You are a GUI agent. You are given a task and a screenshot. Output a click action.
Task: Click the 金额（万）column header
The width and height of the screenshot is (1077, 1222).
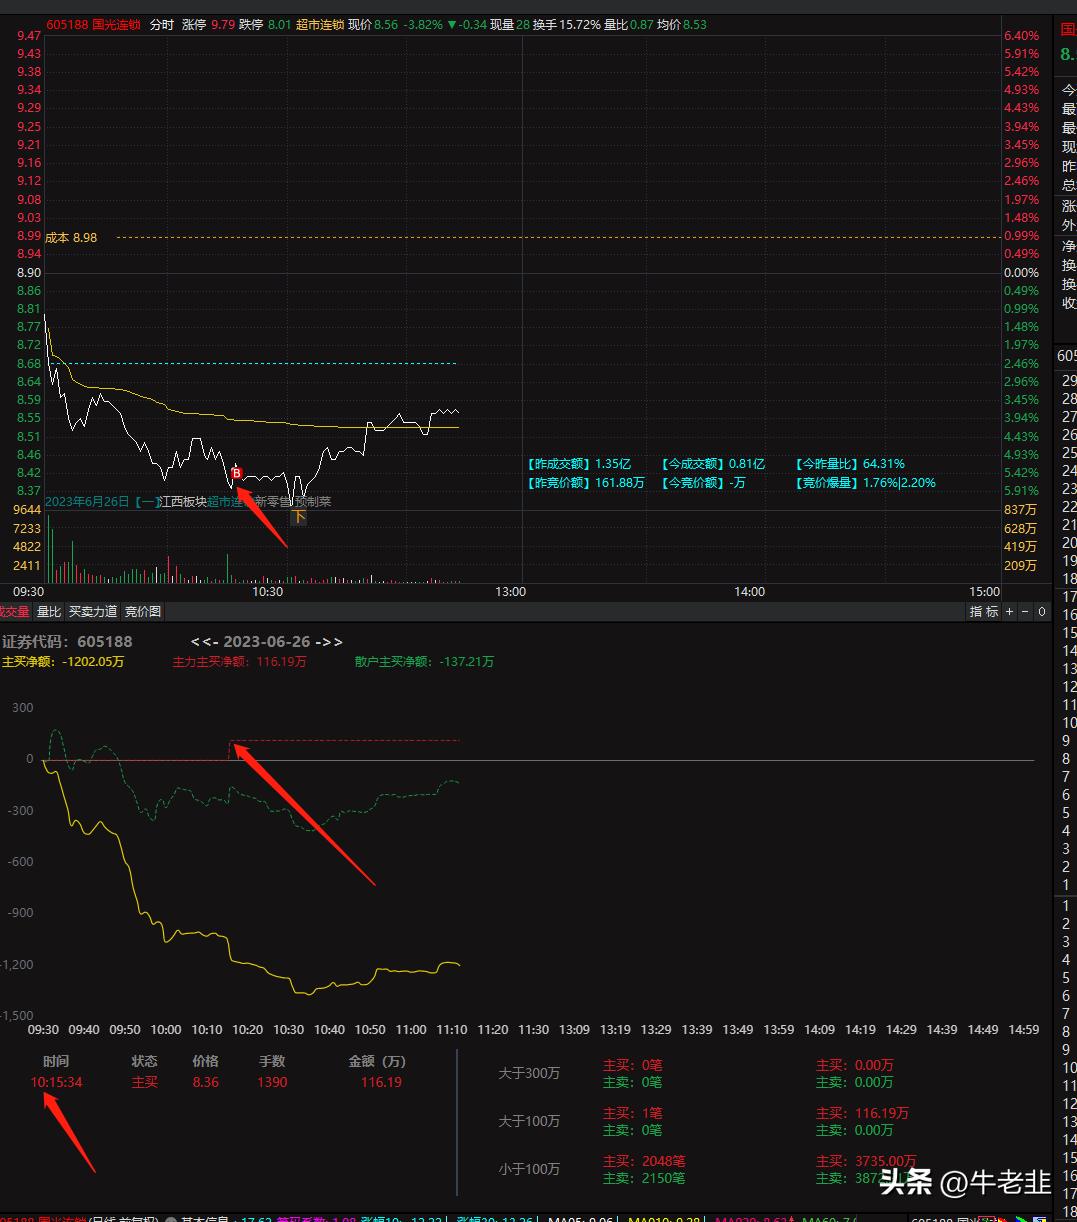[377, 1061]
